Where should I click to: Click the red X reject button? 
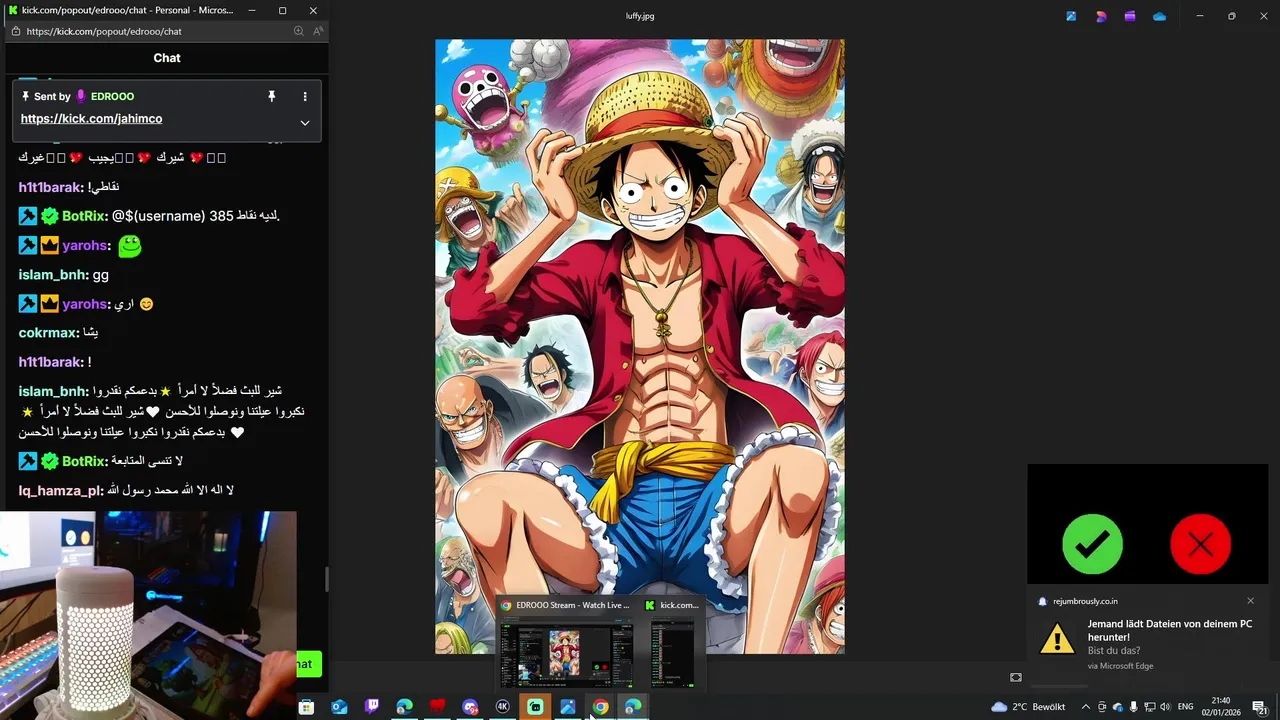[x=1200, y=544]
